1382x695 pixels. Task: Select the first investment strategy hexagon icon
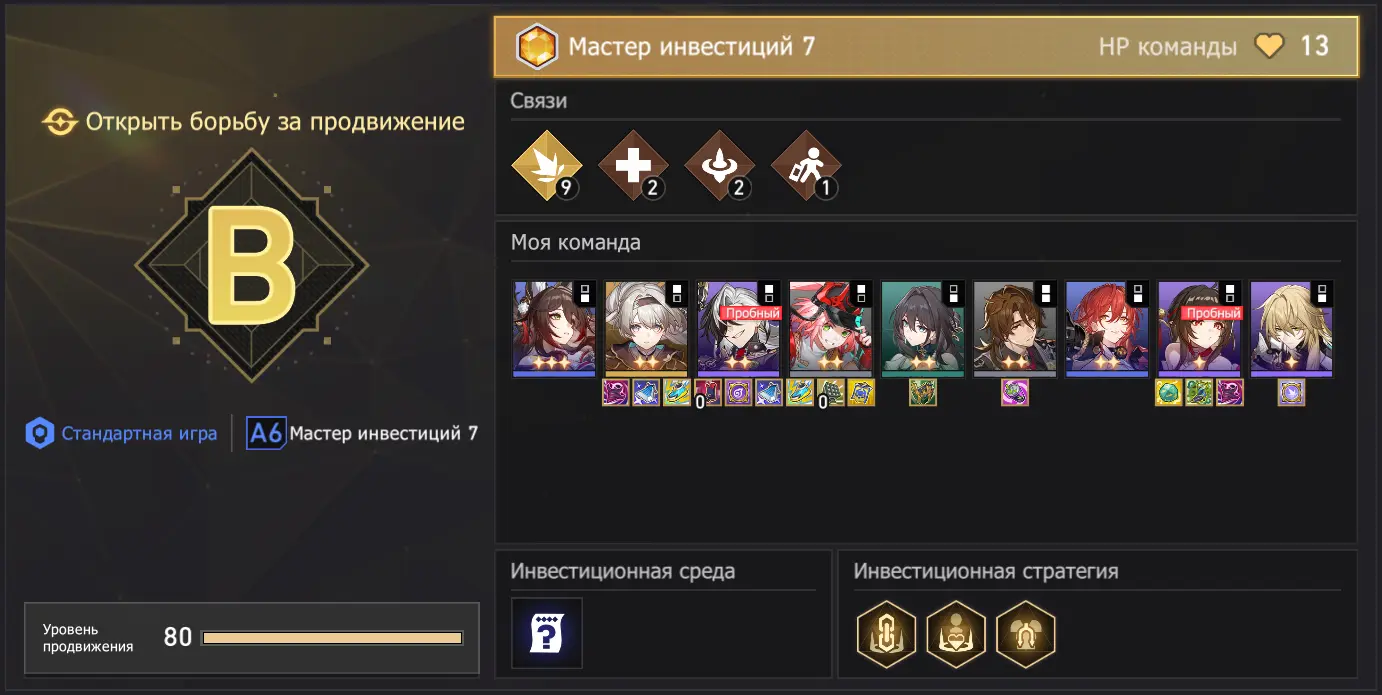click(x=887, y=634)
